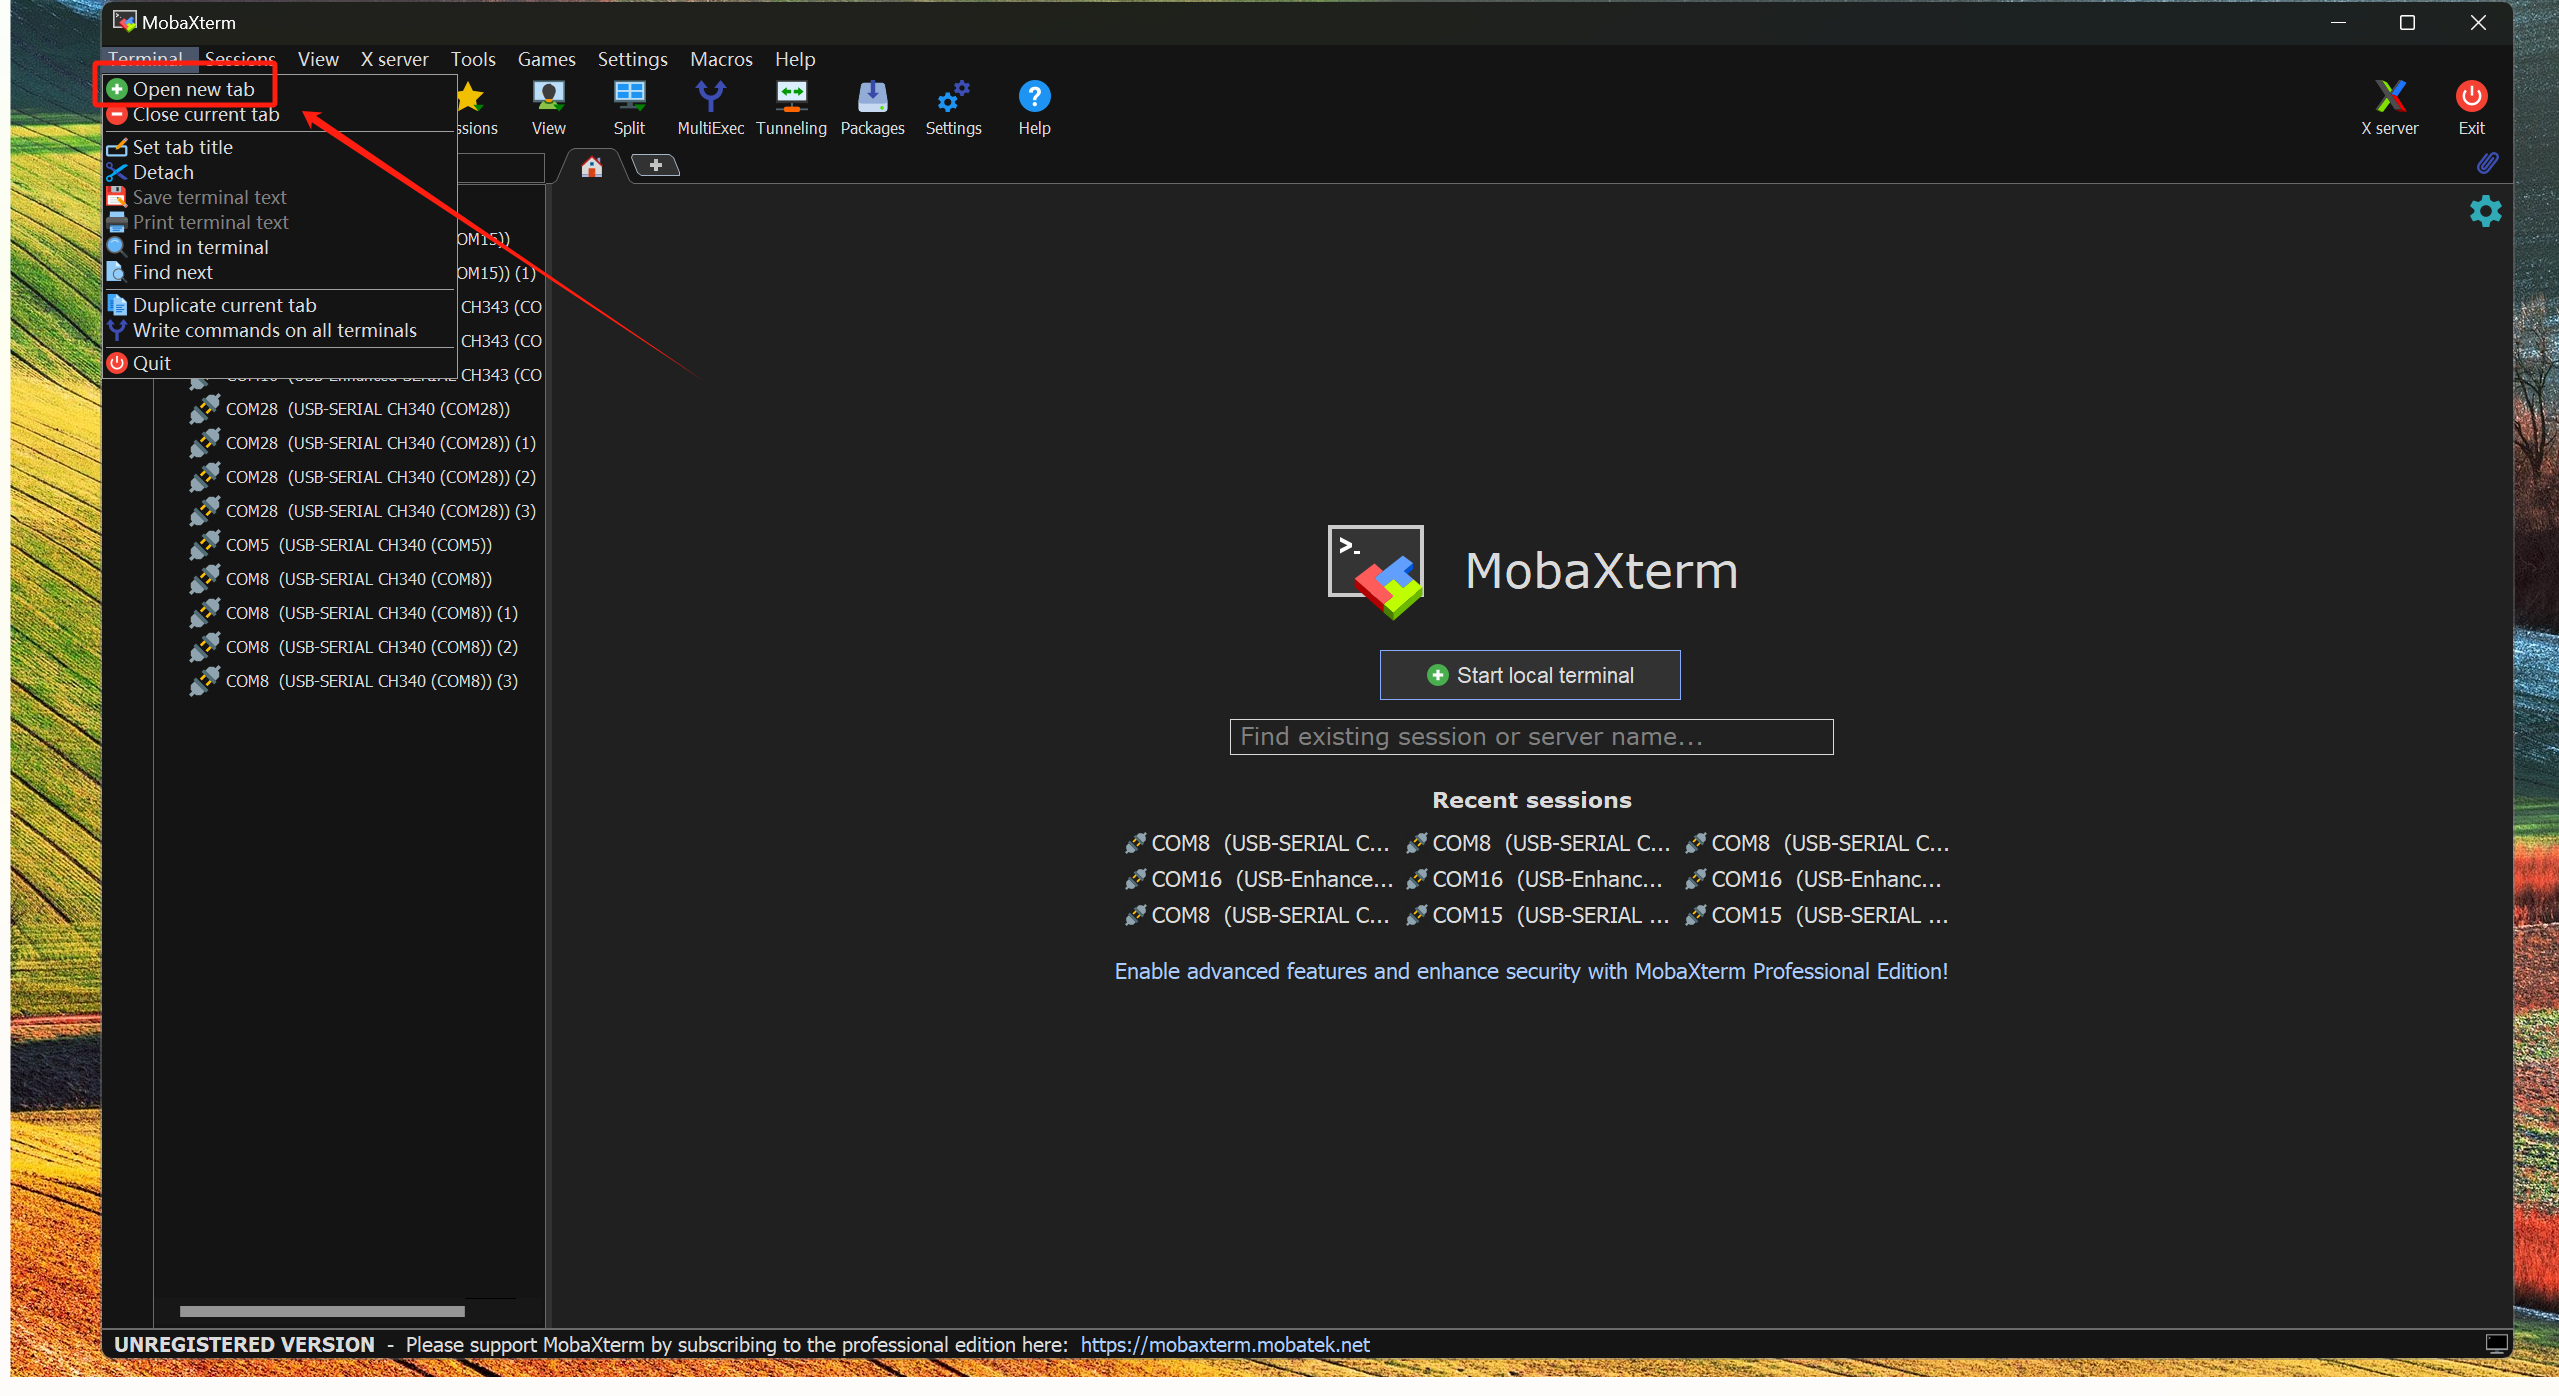
Task: Click the paperclip icon at top right
Action: click(2487, 163)
